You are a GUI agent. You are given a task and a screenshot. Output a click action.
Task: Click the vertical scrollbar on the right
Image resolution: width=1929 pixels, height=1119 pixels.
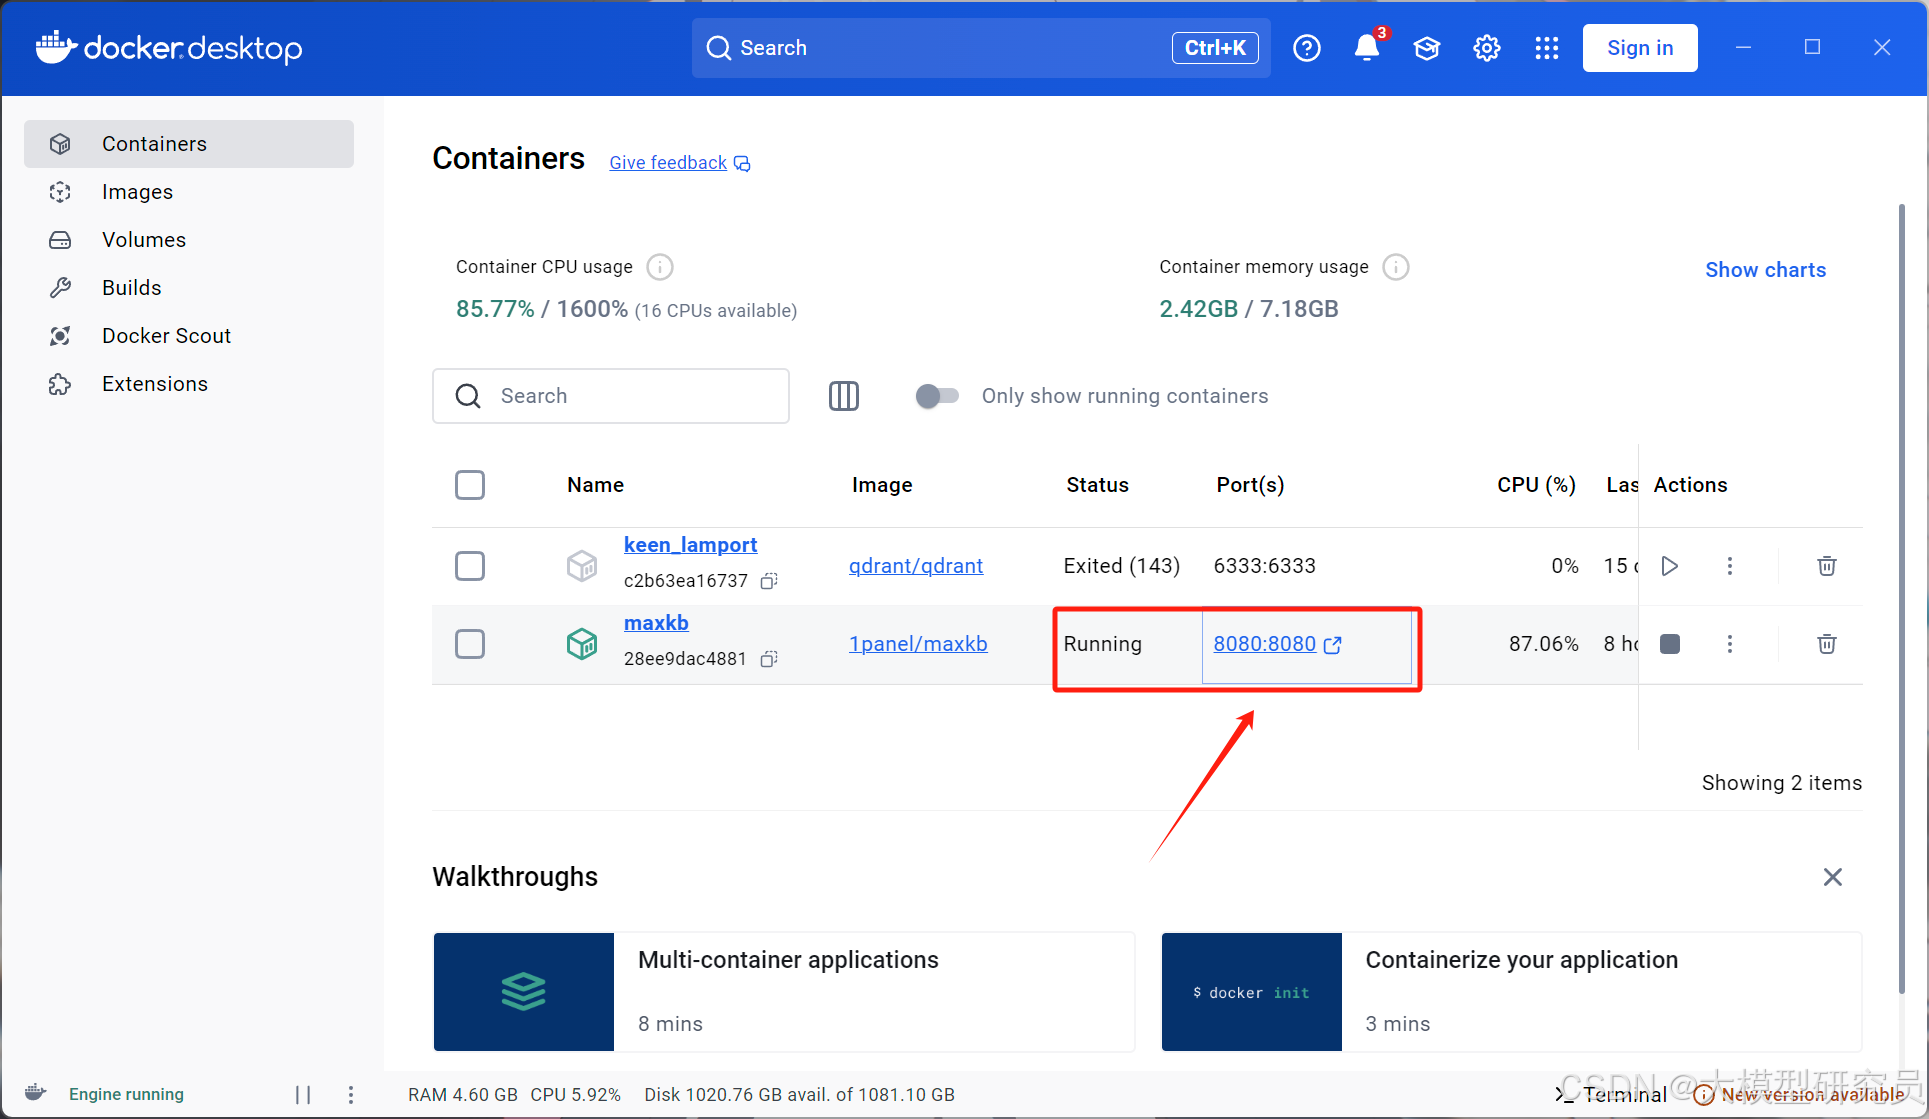pos(1901,600)
